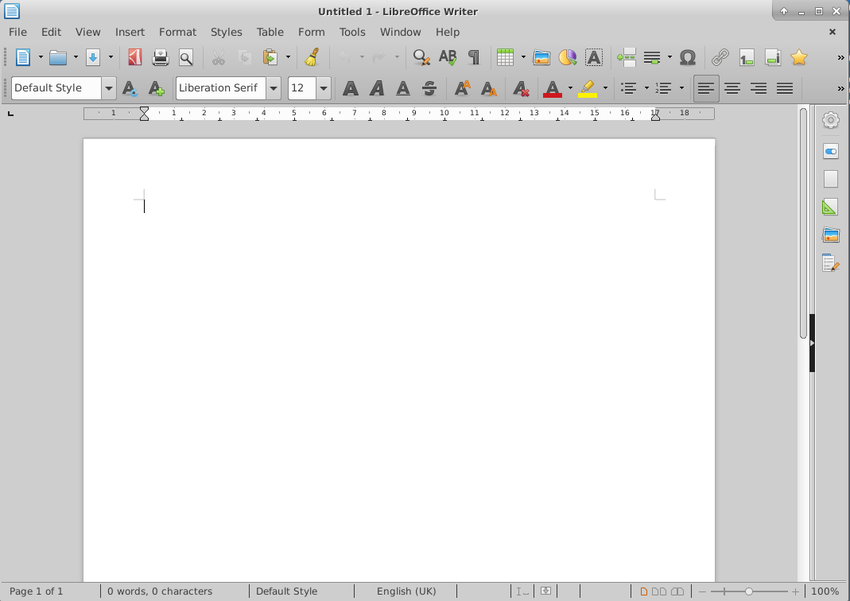Toggle strikethrough formatting
Viewport: 850px width, 601px height.
429,88
